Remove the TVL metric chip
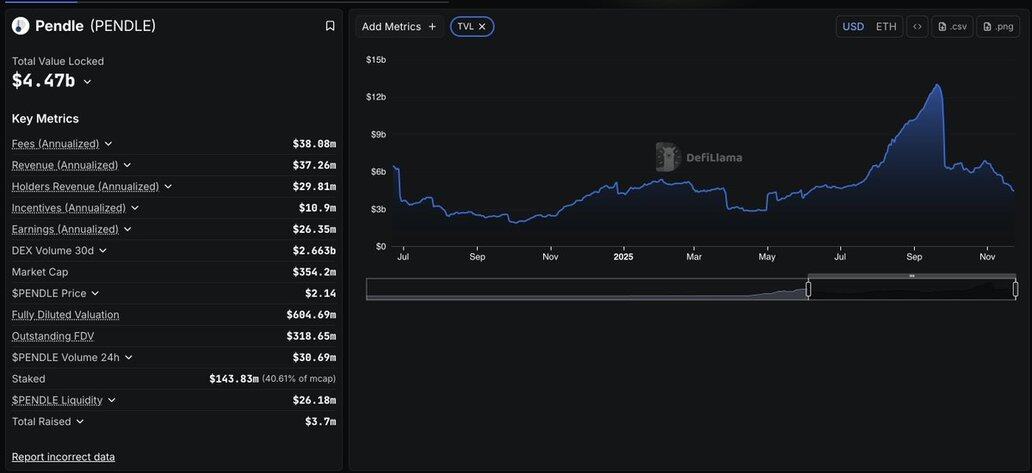Viewport: 1032px width, 473px height. 482,27
